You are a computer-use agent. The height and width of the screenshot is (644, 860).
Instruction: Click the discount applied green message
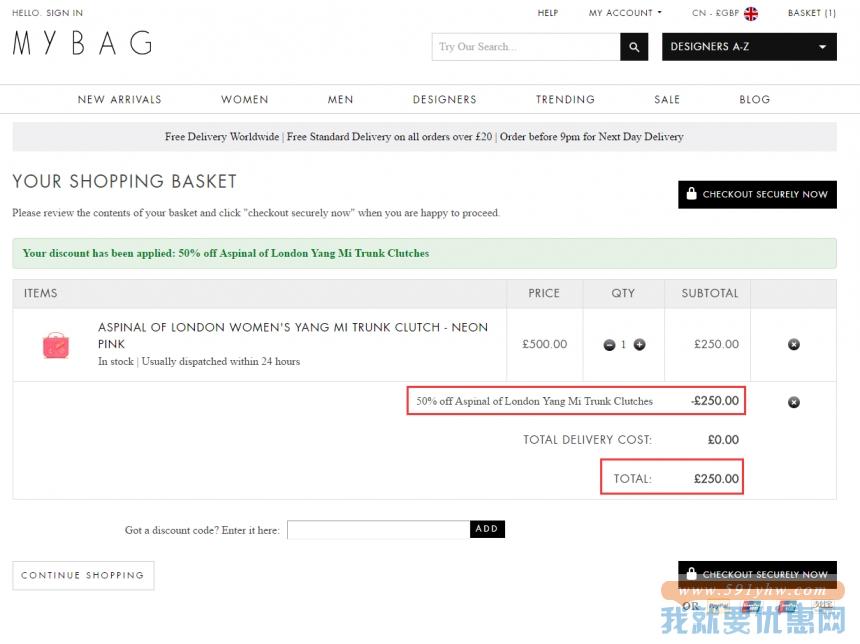tap(425, 253)
